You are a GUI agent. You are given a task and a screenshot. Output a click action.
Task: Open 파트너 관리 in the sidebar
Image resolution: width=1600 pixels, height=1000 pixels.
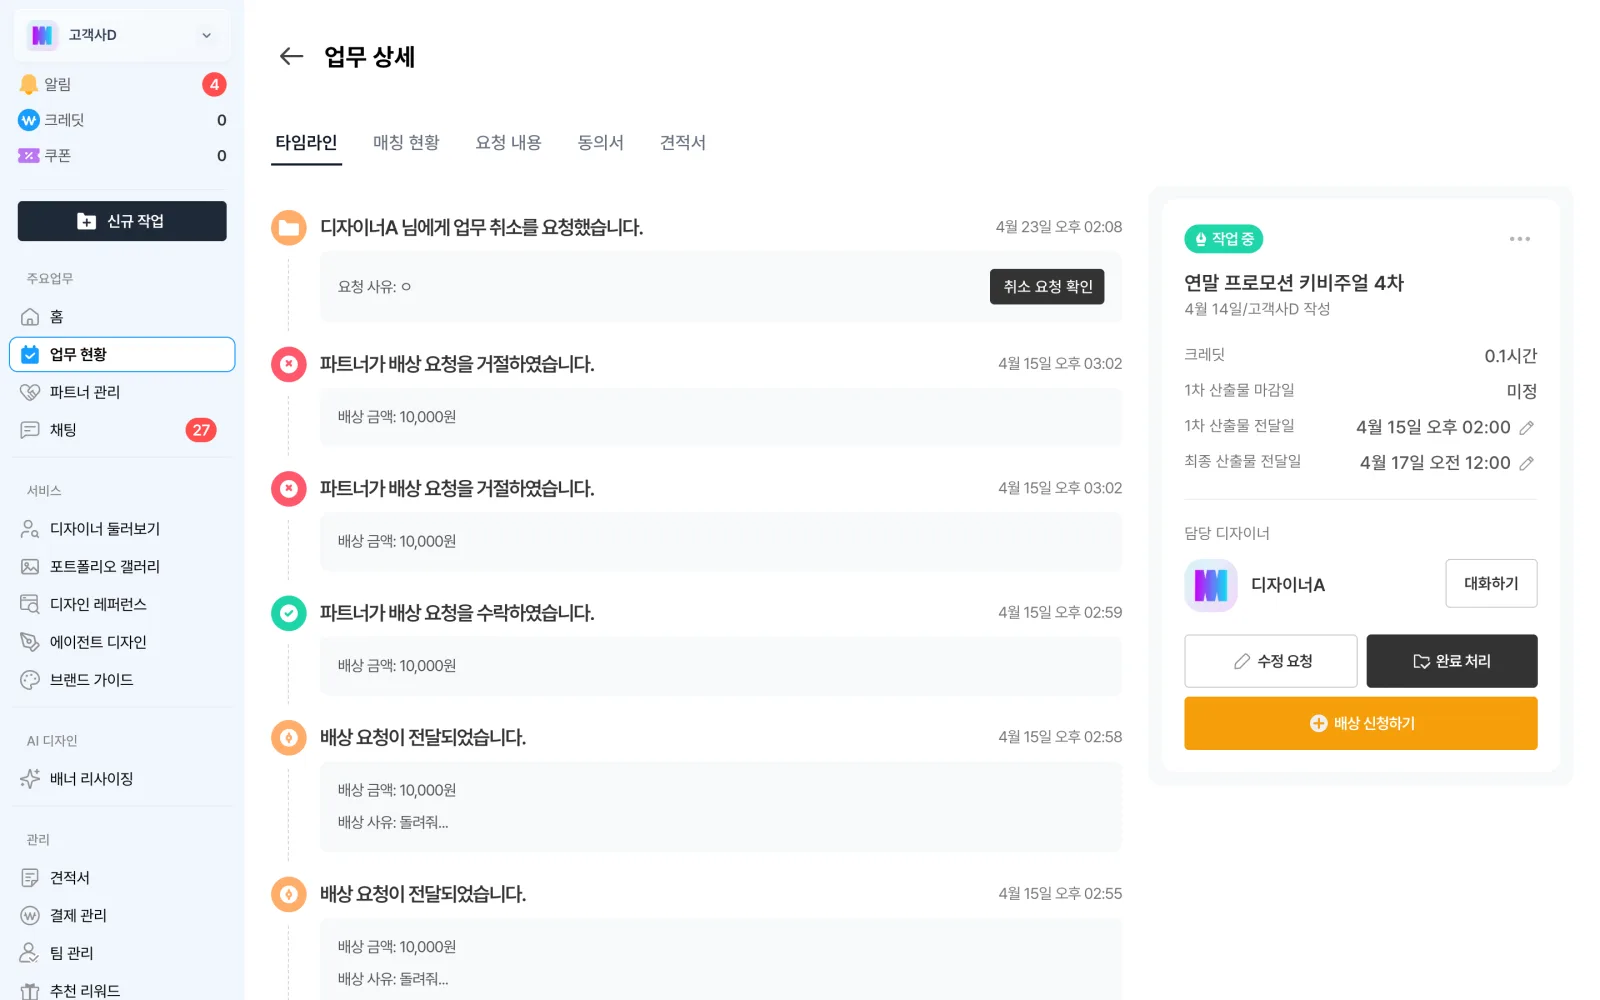[122, 392]
